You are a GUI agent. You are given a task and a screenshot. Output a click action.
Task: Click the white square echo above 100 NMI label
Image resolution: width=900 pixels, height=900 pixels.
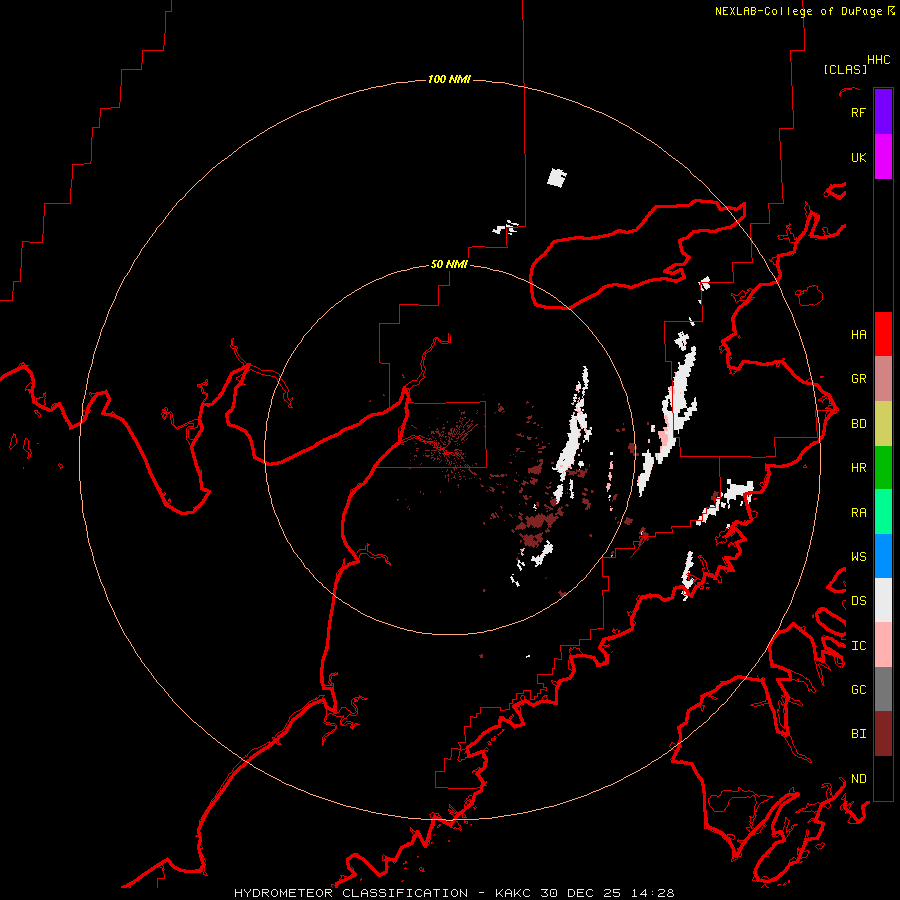pyautogui.click(x=557, y=178)
